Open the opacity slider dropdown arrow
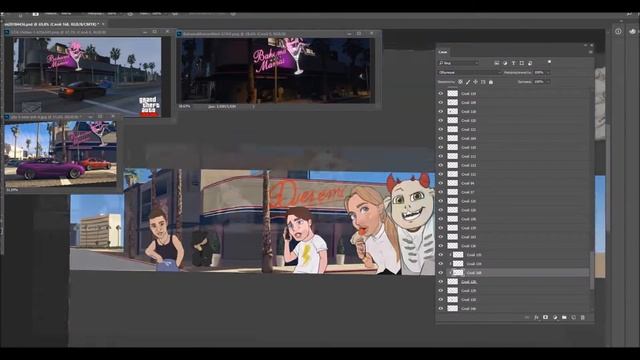Image resolution: width=640 pixels, height=360 pixels. pos(548,72)
